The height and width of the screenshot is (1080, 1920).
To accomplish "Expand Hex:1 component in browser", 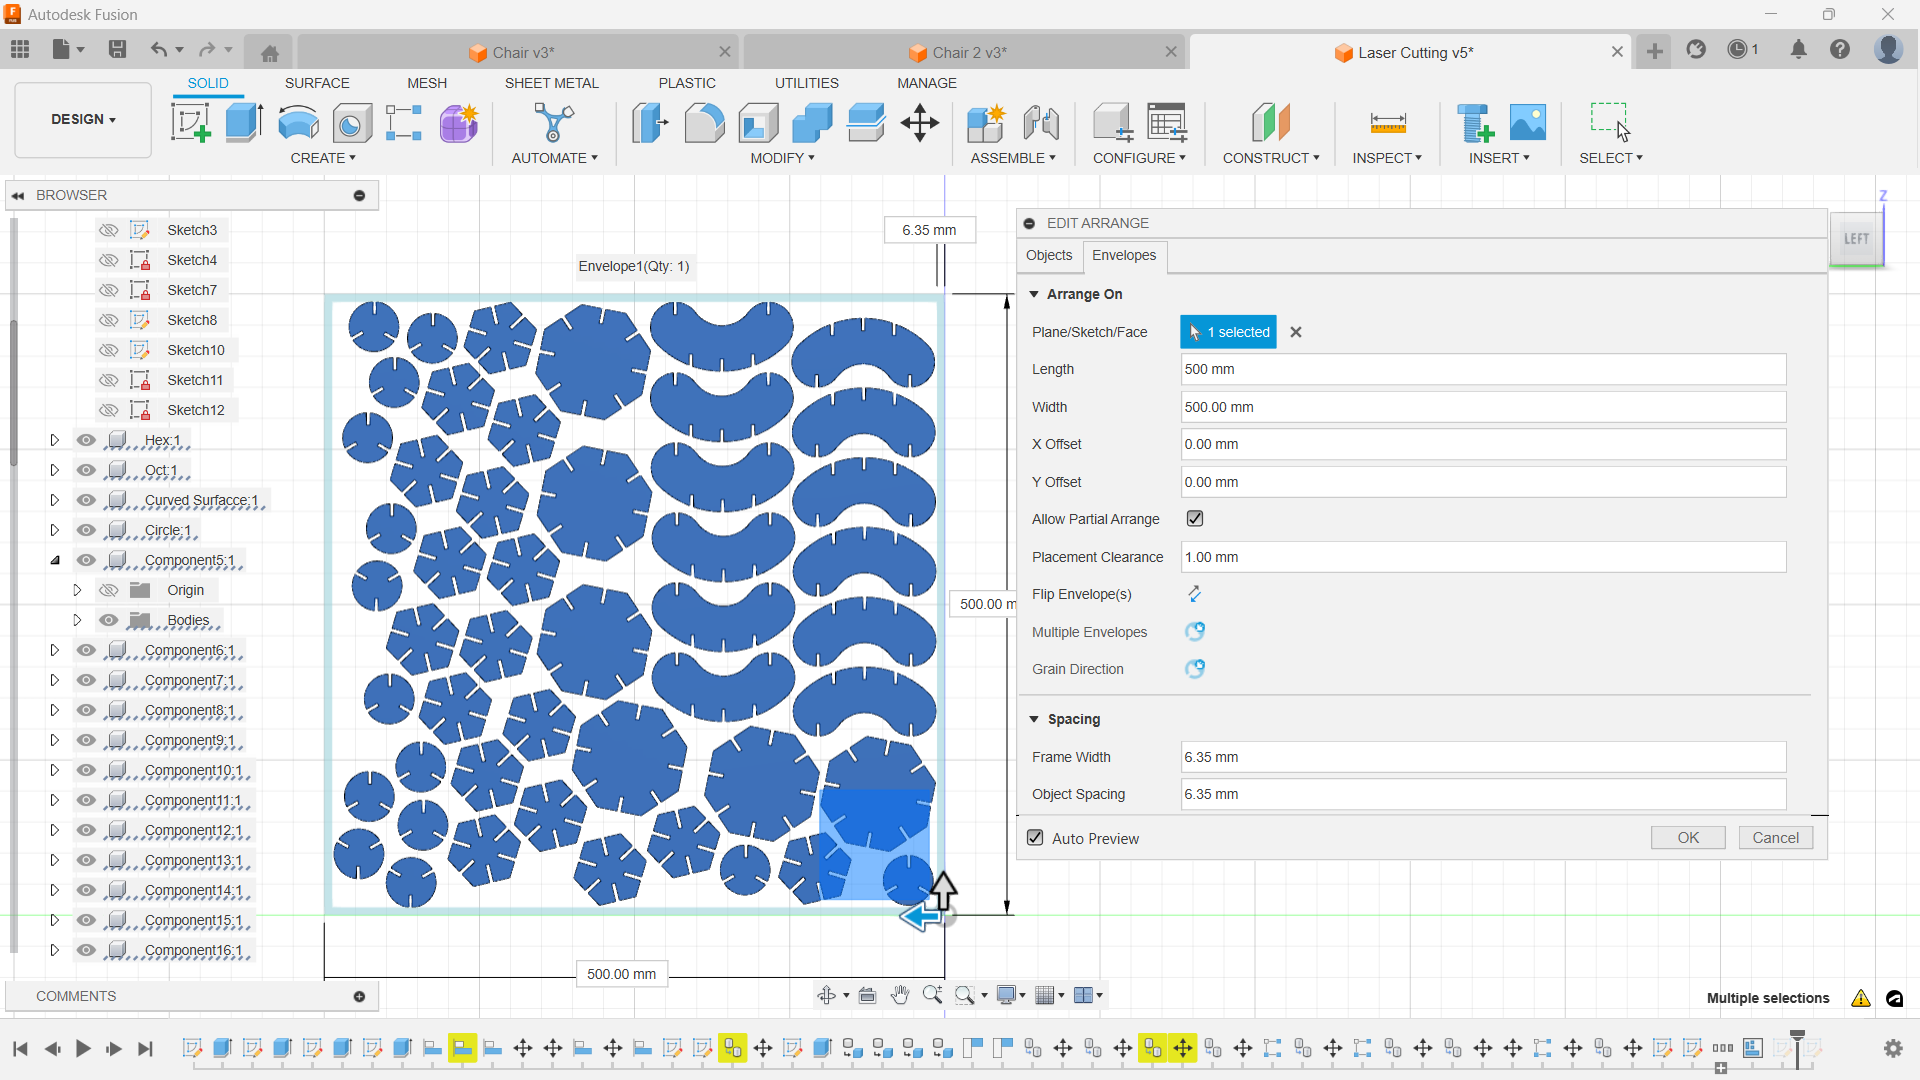I will click(54, 439).
